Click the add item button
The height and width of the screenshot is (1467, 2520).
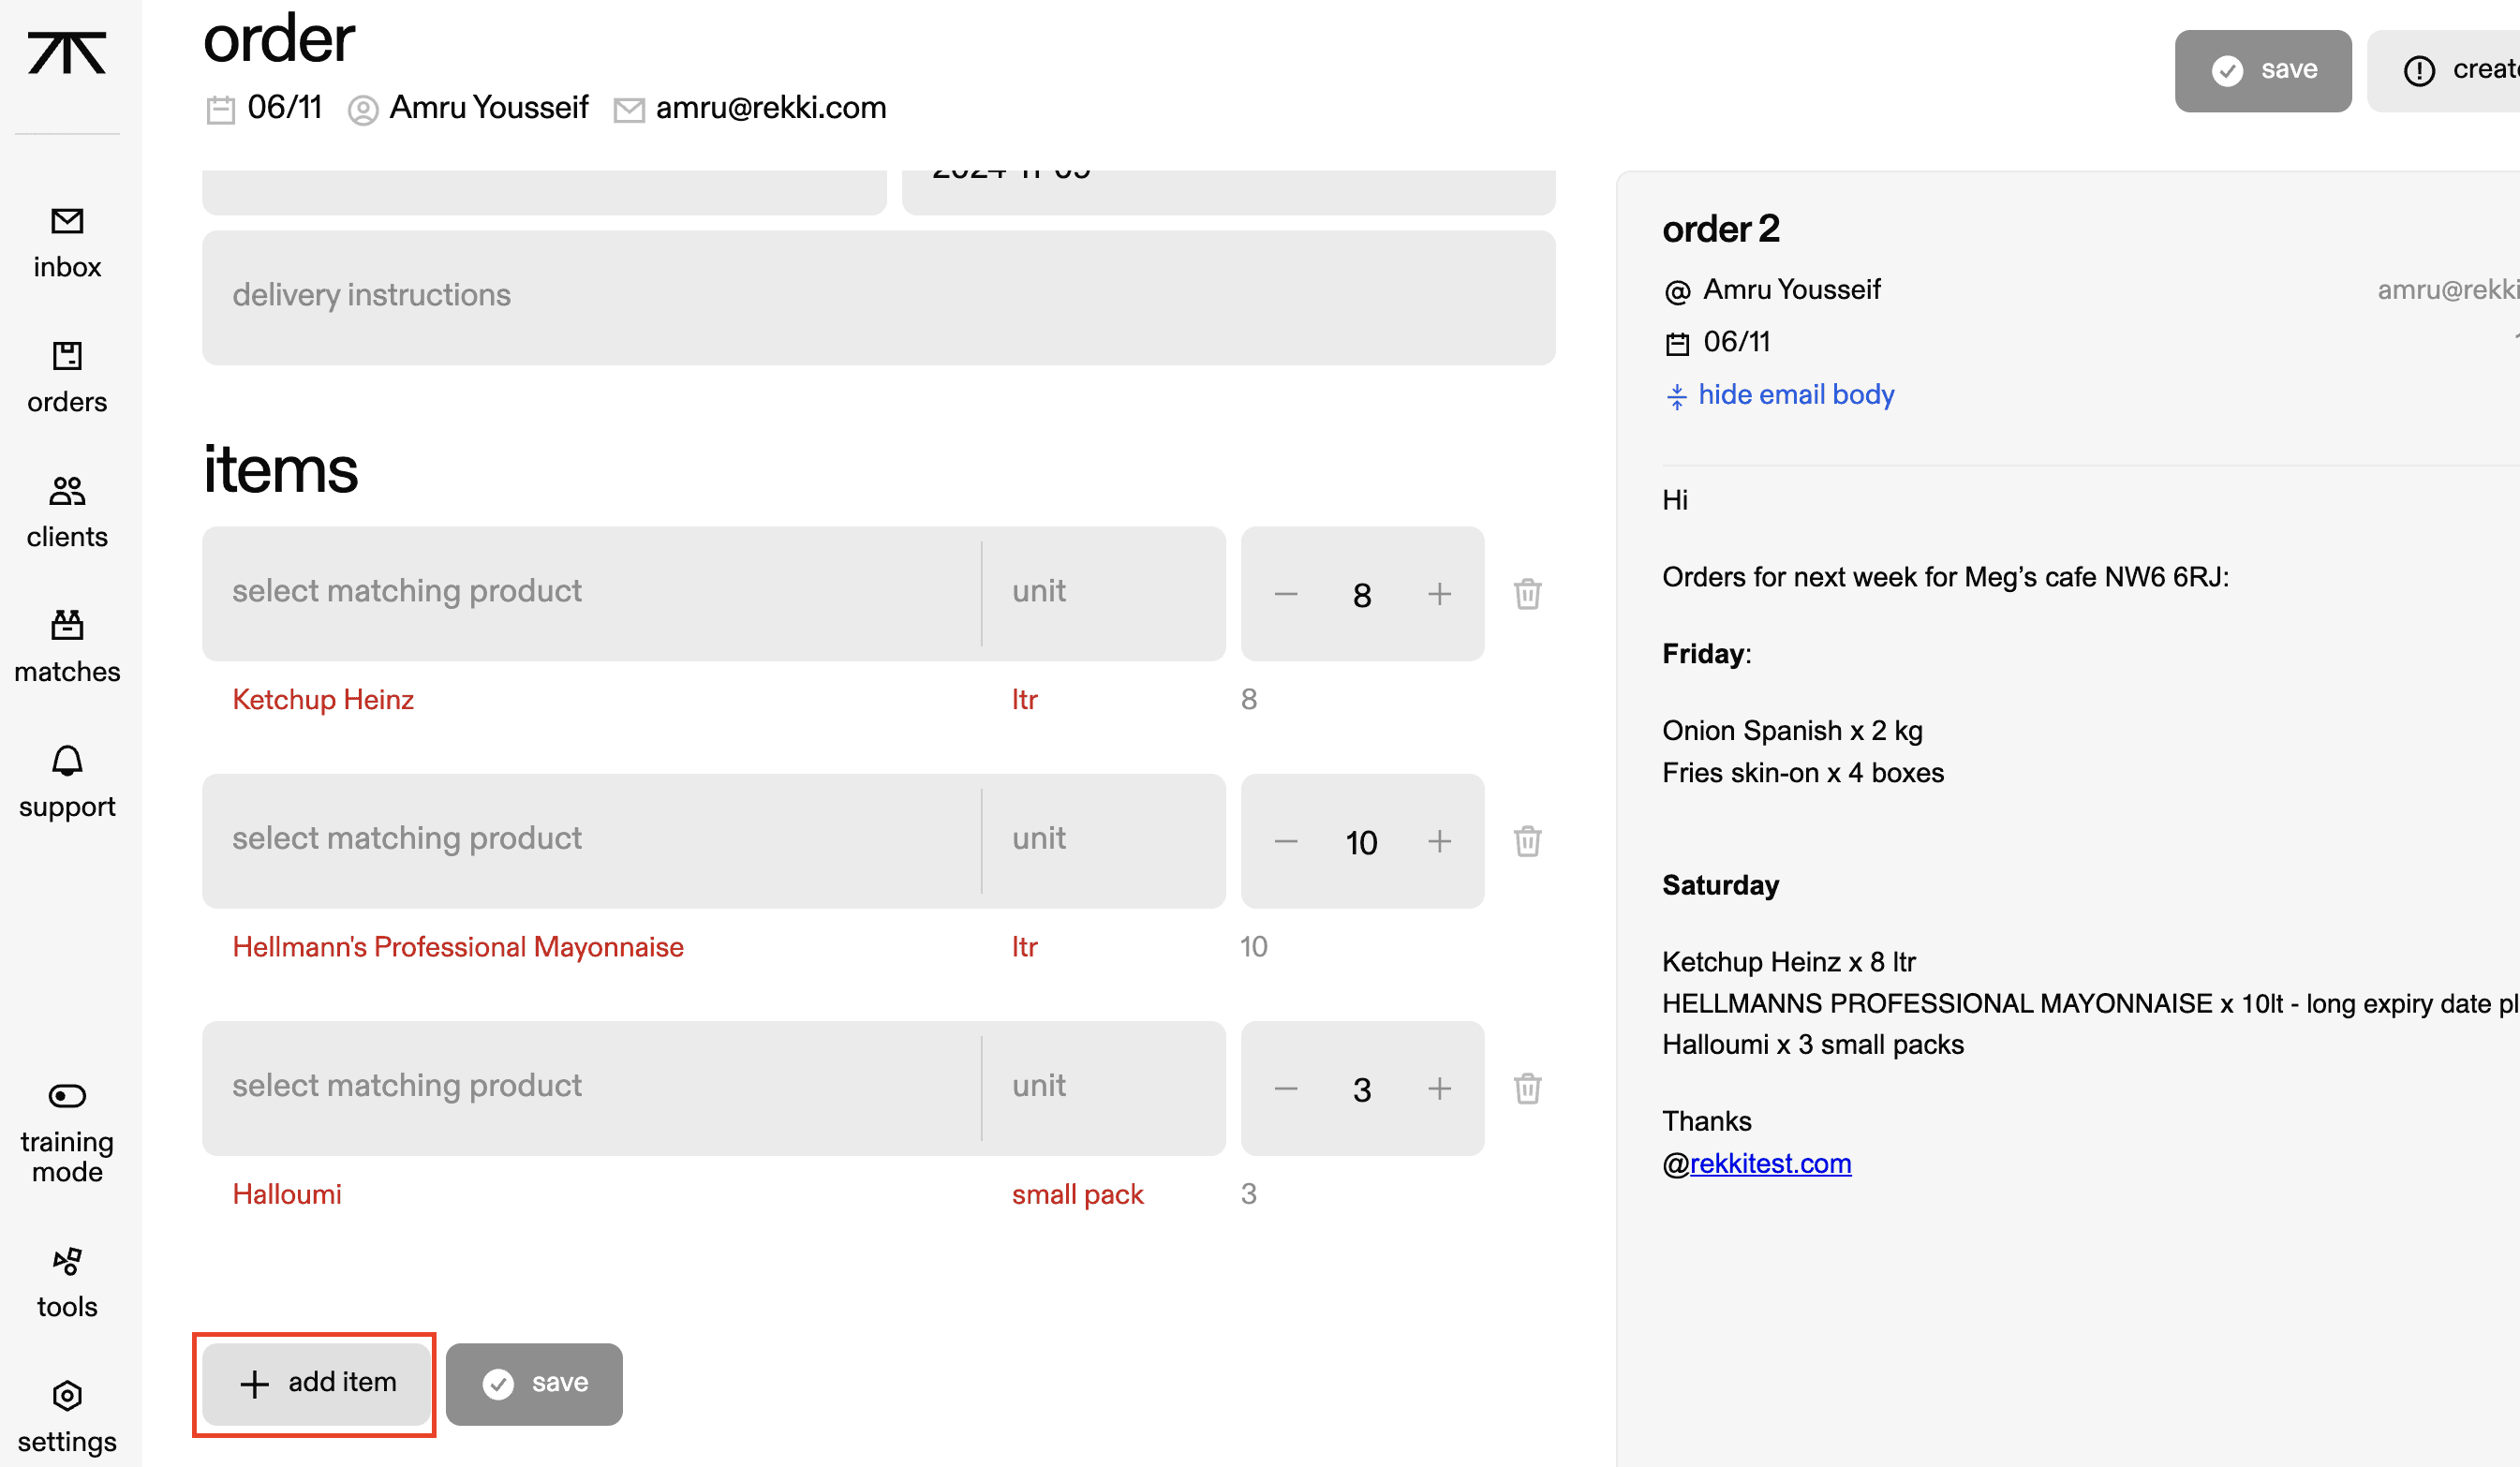coord(316,1383)
